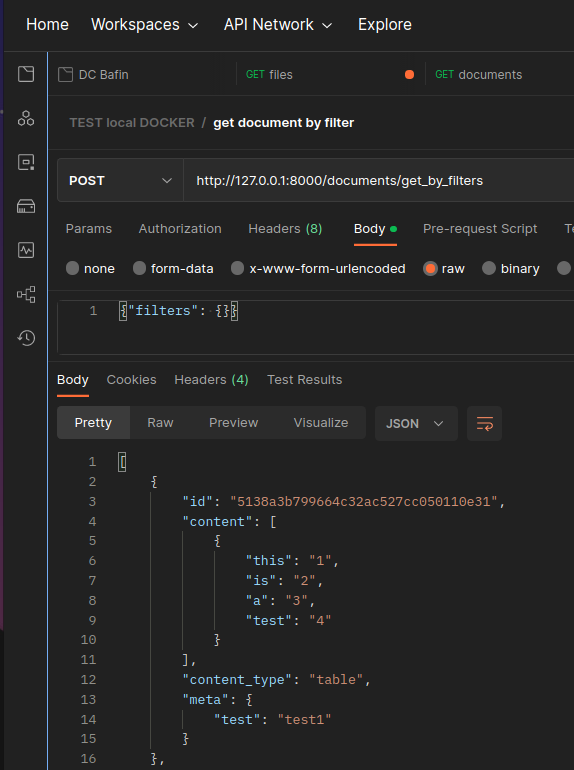
Task: Open the request Headers (8) tab
Action: [x=285, y=229]
